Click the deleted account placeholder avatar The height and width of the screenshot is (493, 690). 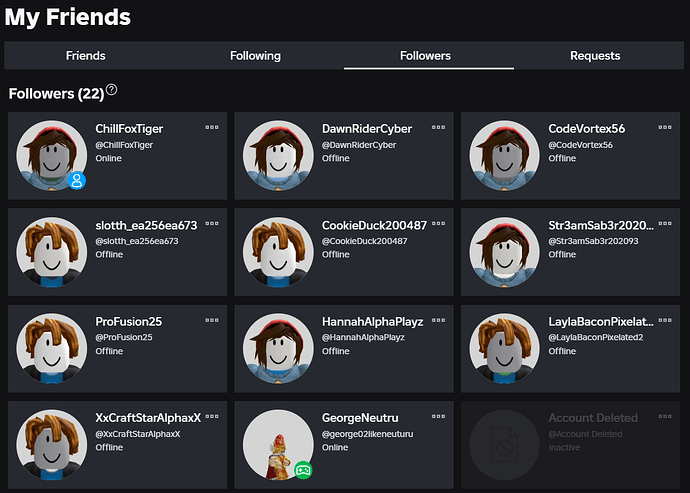tap(504, 445)
